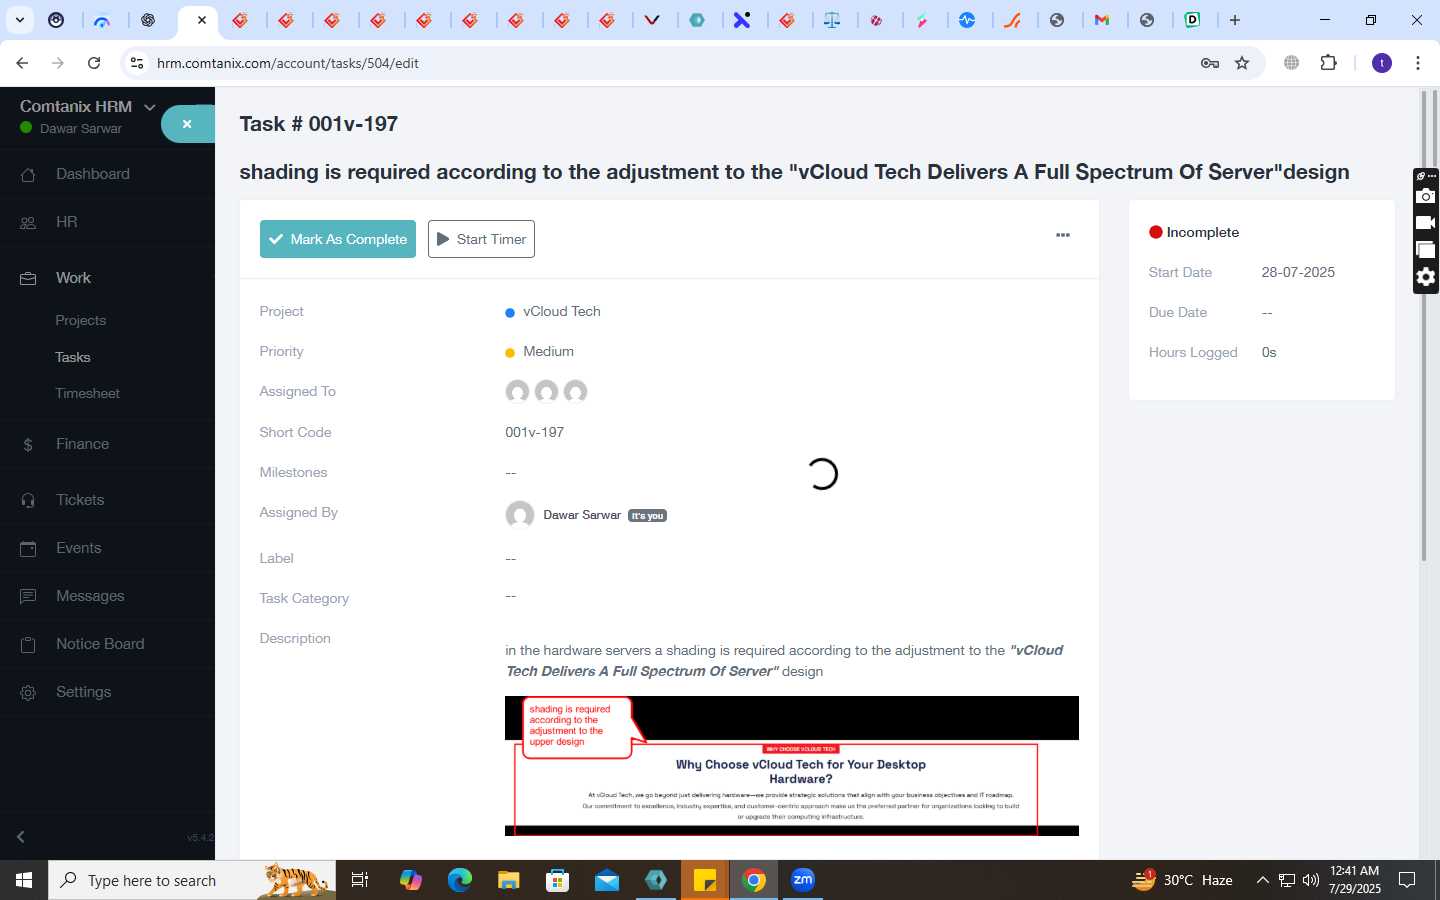Open the password key icon
Image resolution: width=1440 pixels, height=900 pixels.
1210,63
